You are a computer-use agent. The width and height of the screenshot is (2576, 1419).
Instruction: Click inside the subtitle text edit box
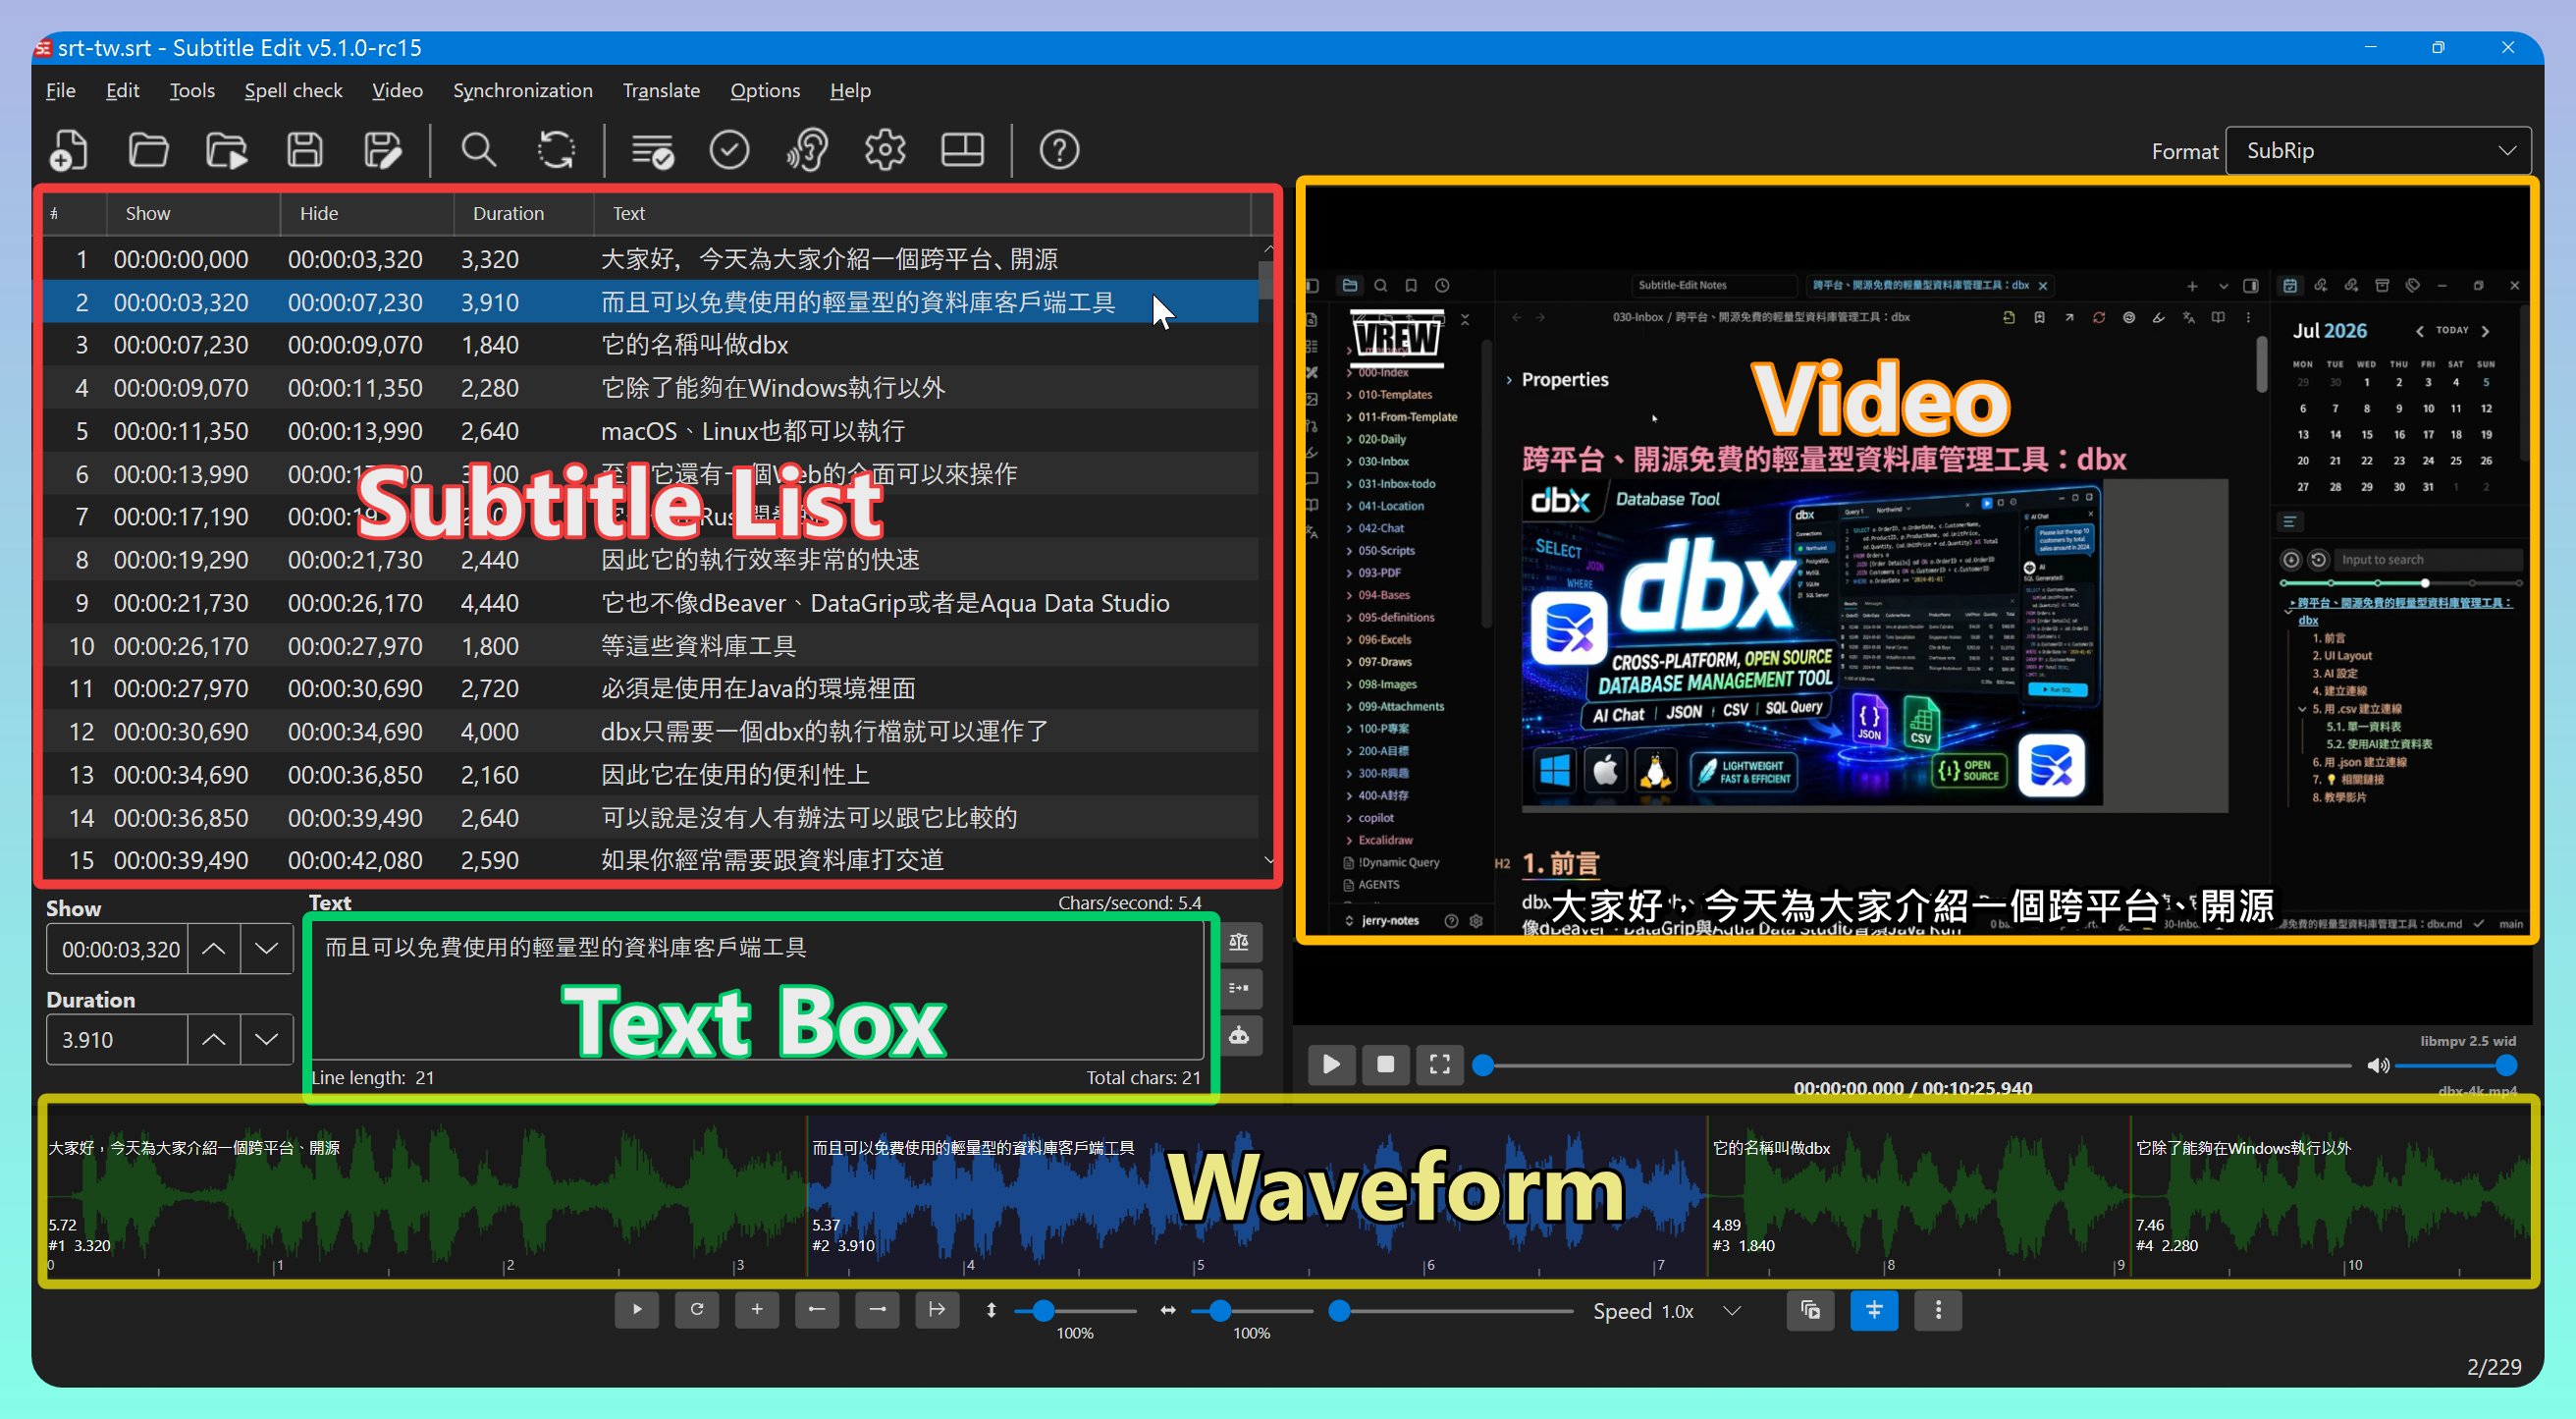[758, 989]
